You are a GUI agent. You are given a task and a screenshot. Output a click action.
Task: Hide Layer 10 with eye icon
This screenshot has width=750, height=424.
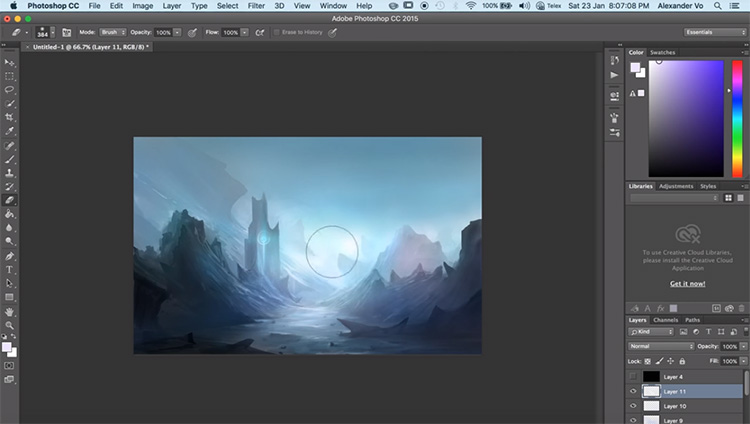[x=633, y=406]
